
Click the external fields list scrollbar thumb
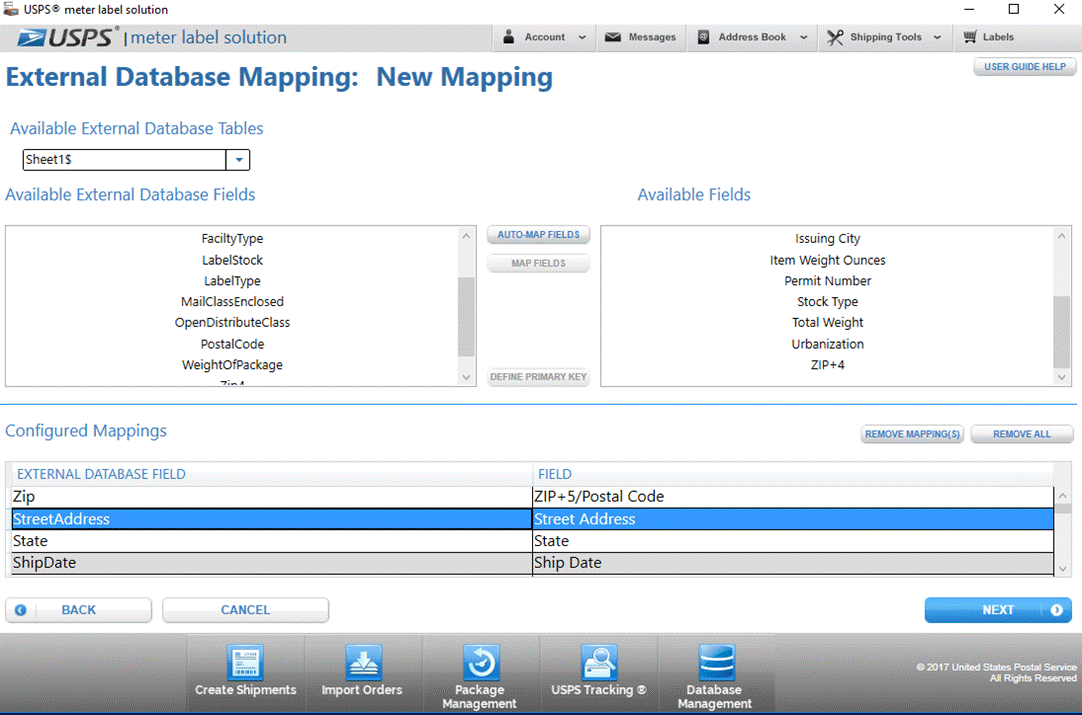466,317
